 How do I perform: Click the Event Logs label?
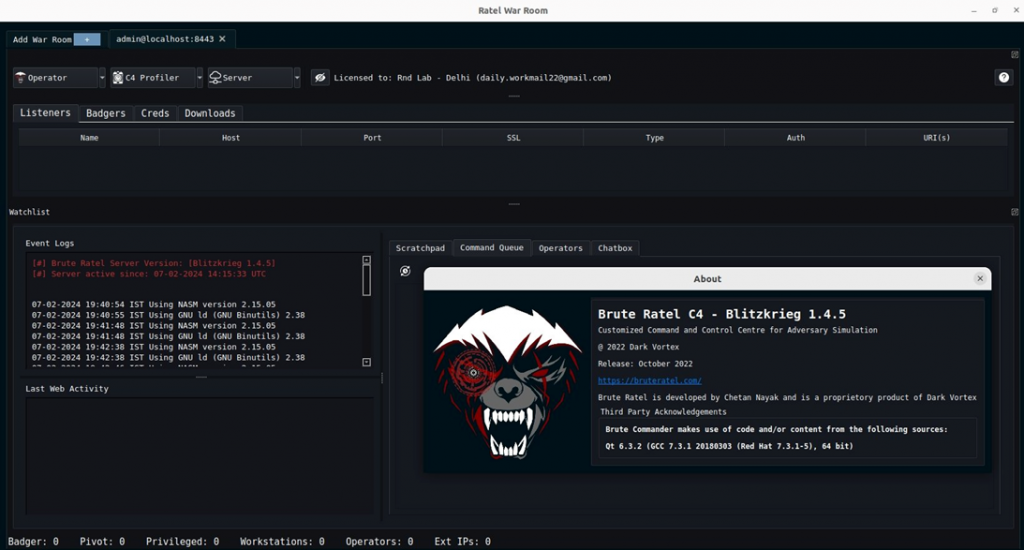50,243
